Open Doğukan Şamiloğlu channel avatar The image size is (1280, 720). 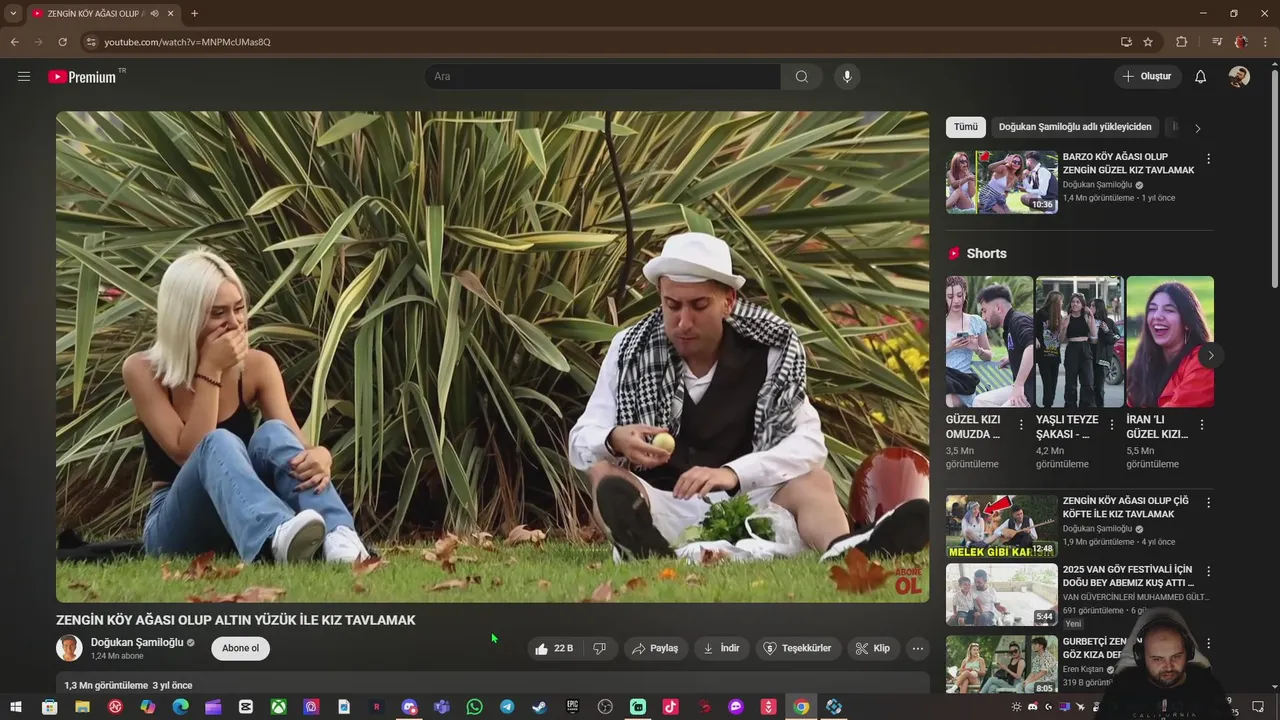pyautogui.click(x=69, y=648)
